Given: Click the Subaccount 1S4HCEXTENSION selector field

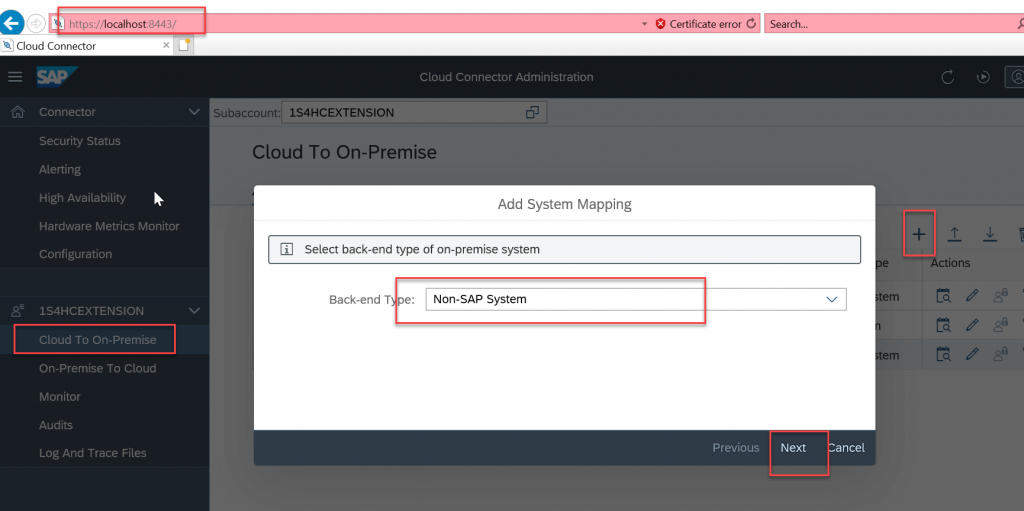Looking at the screenshot, I should tap(414, 112).
